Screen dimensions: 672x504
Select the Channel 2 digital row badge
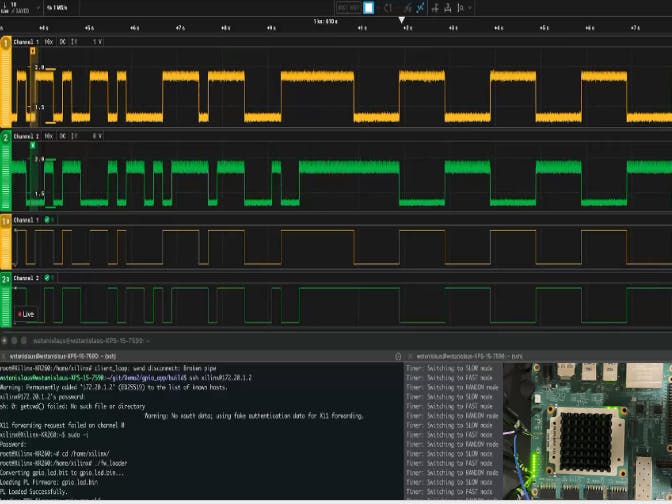coord(5,277)
